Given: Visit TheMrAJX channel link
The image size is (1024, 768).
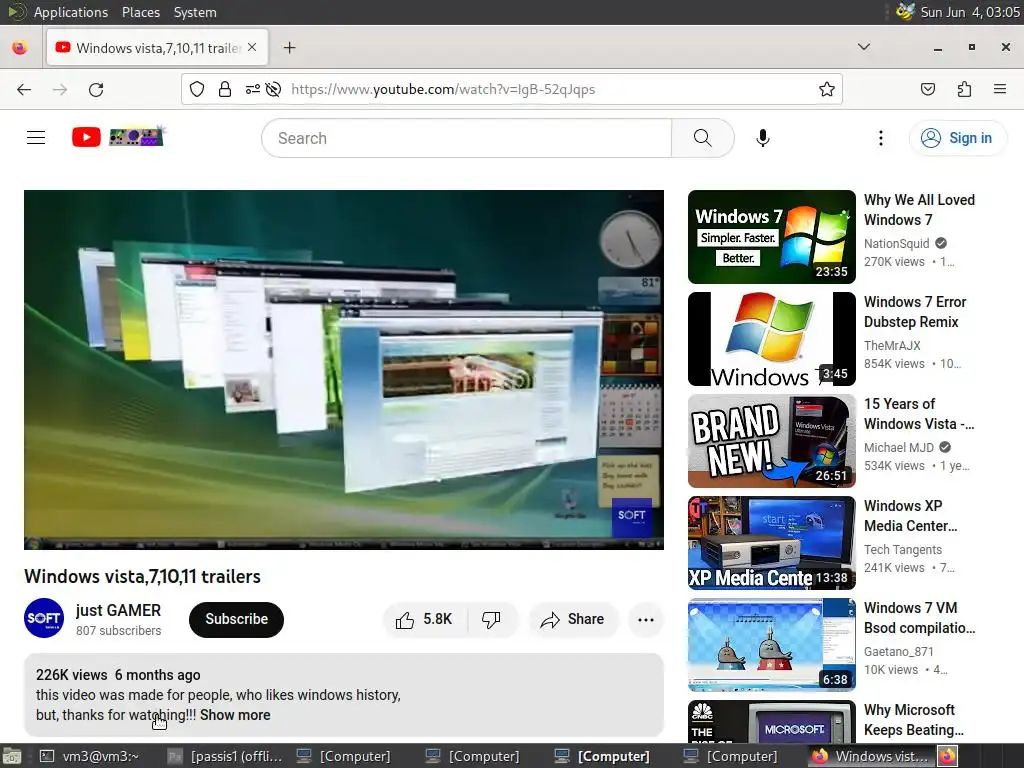Looking at the screenshot, I should pos(892,345).
